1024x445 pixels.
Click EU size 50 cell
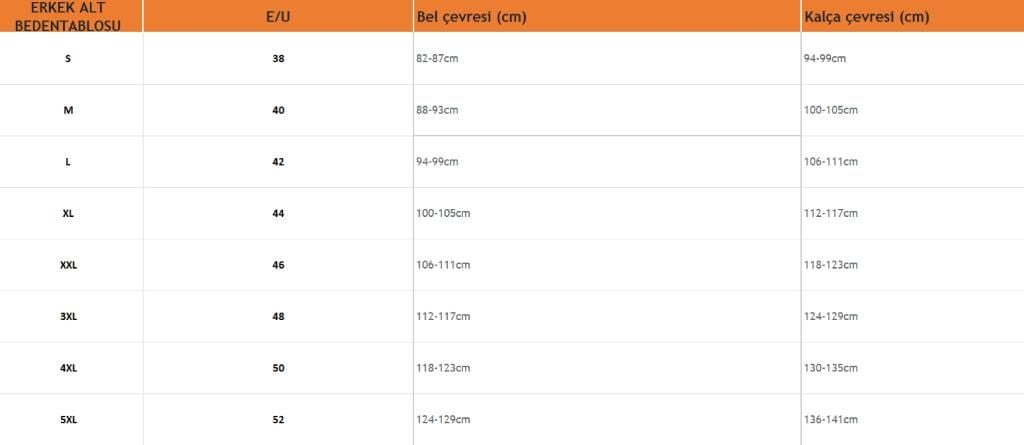coord(278,368)
